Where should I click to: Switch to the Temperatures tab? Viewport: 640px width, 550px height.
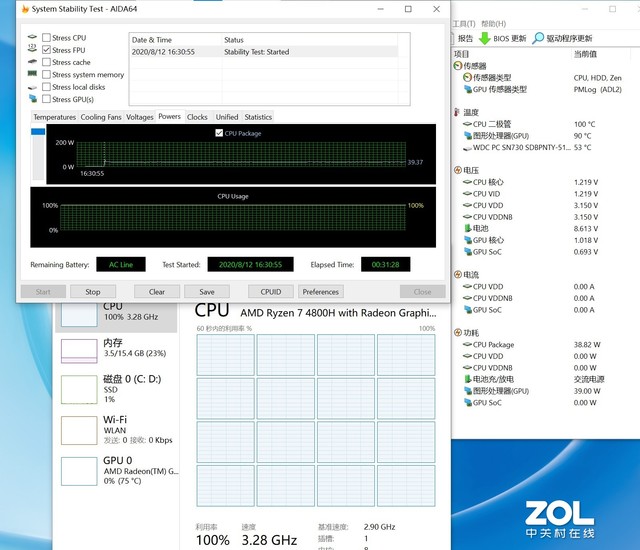click(54, 117)
